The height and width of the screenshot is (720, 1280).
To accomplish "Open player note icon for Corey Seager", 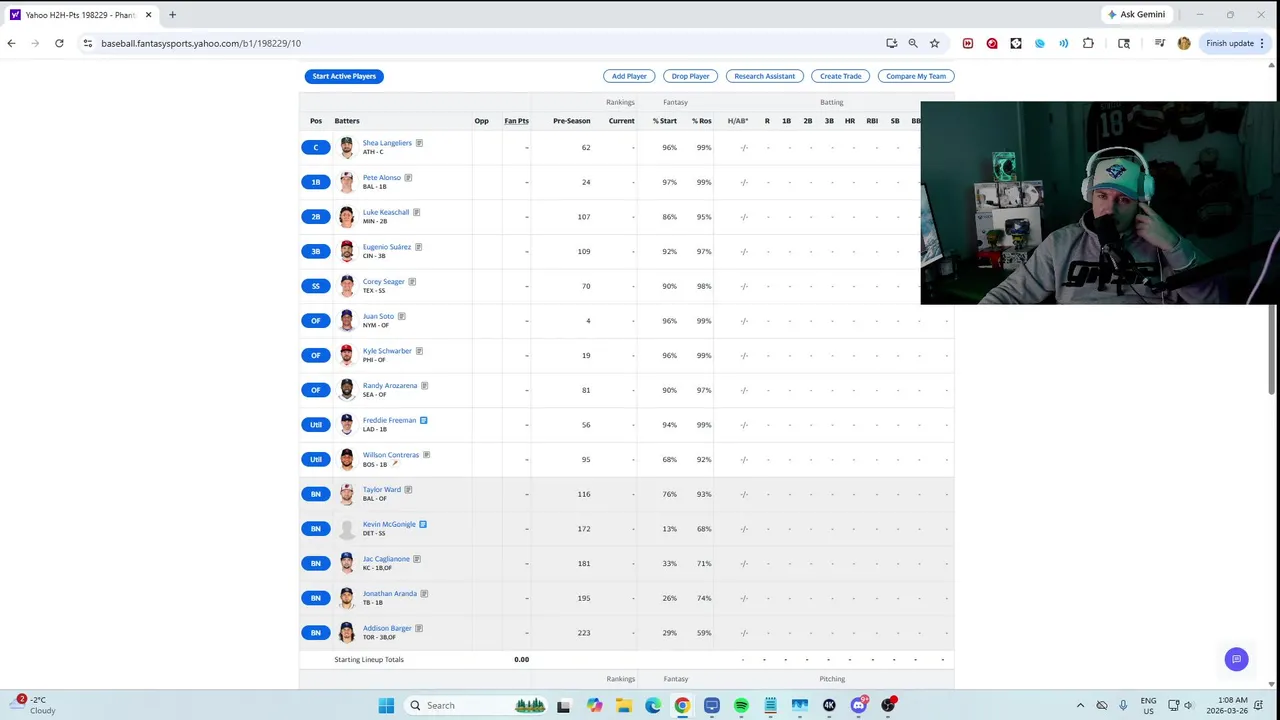I will point(412,282).
